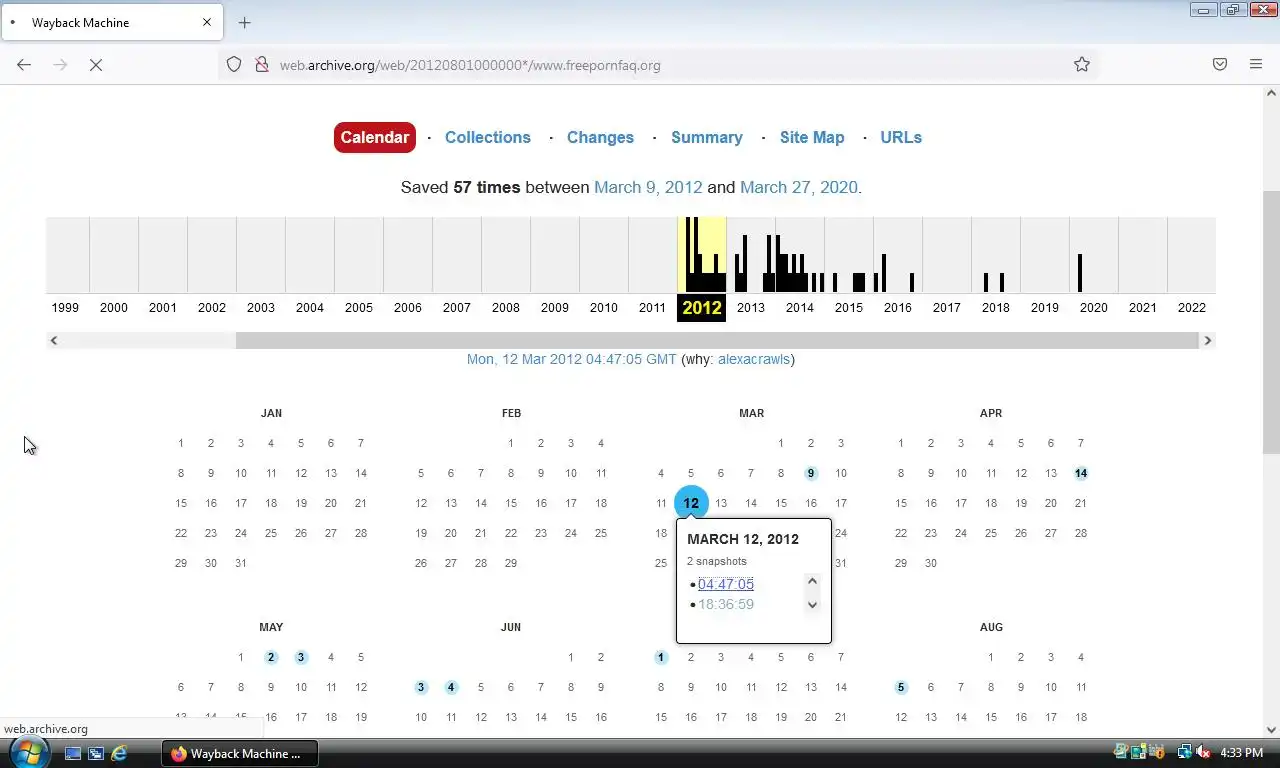
Task: Open the 18:36:59 snapshot
Action: (726, 604)
